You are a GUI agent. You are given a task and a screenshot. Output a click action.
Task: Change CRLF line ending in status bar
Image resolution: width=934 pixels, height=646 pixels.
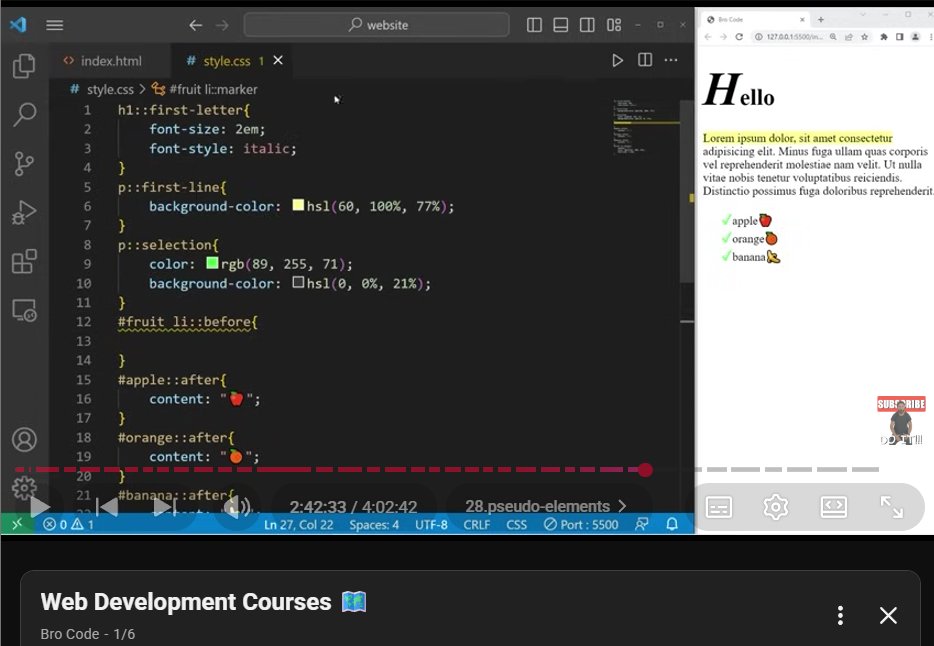tap(477, 525)
